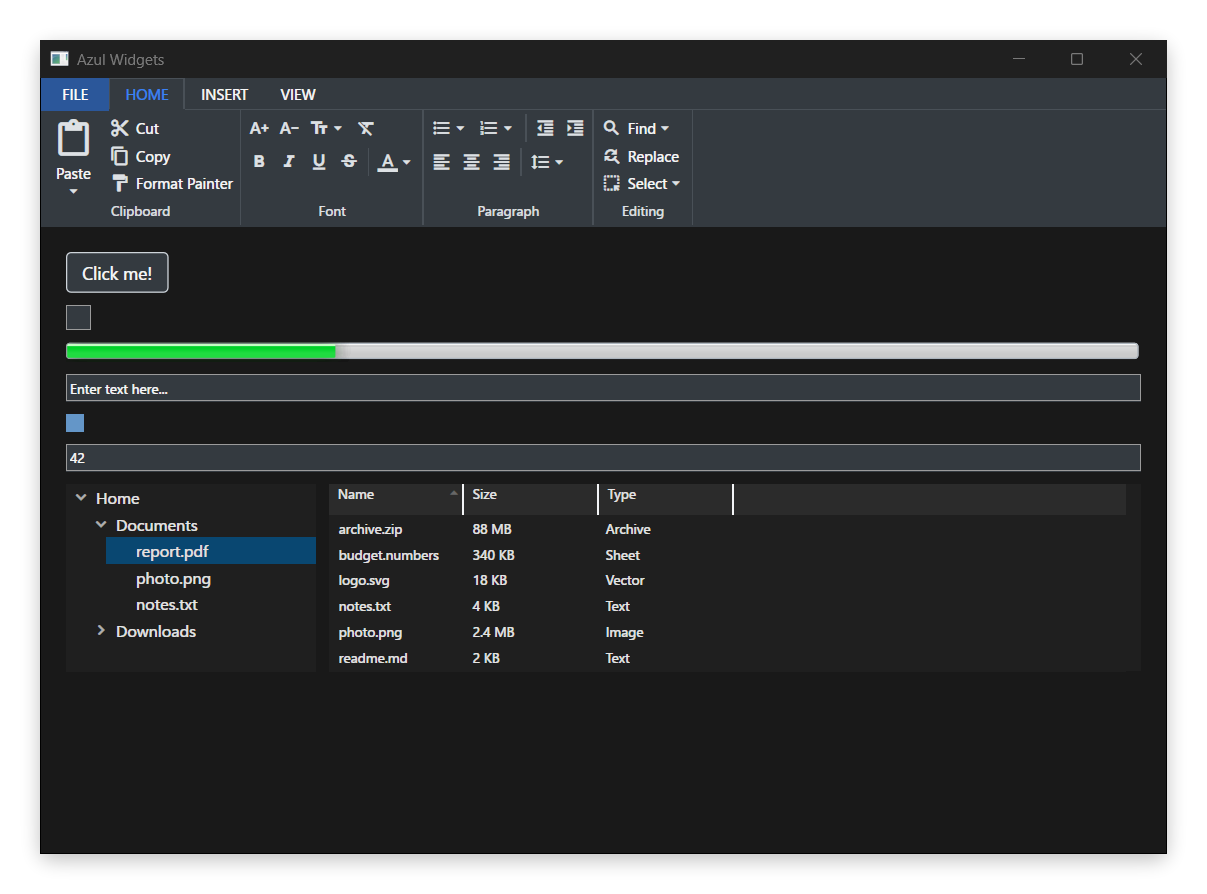Screen dimensions: 1207x894
Task: Sort by the Name column header
Action: (x=396, y=499)
